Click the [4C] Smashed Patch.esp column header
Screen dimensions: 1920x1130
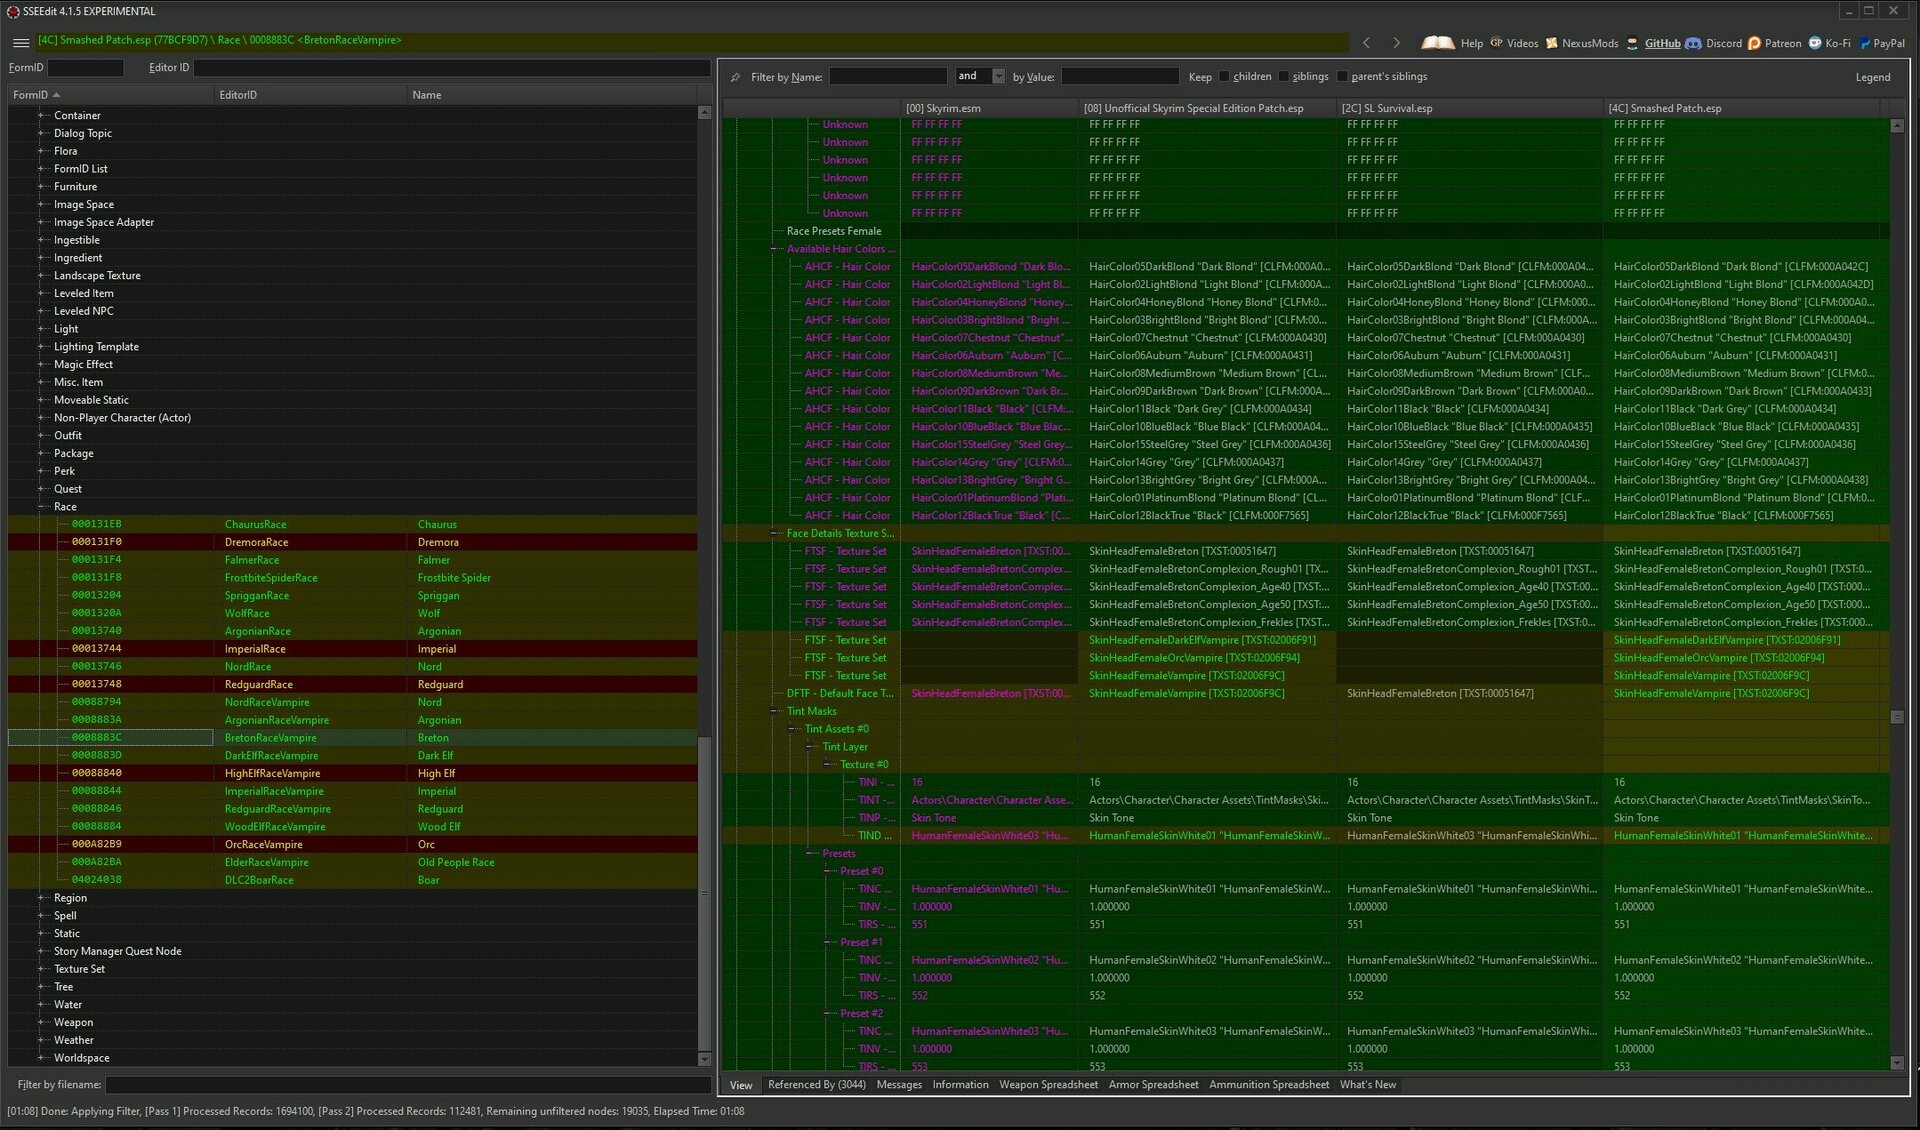[x=1741, y=108]
